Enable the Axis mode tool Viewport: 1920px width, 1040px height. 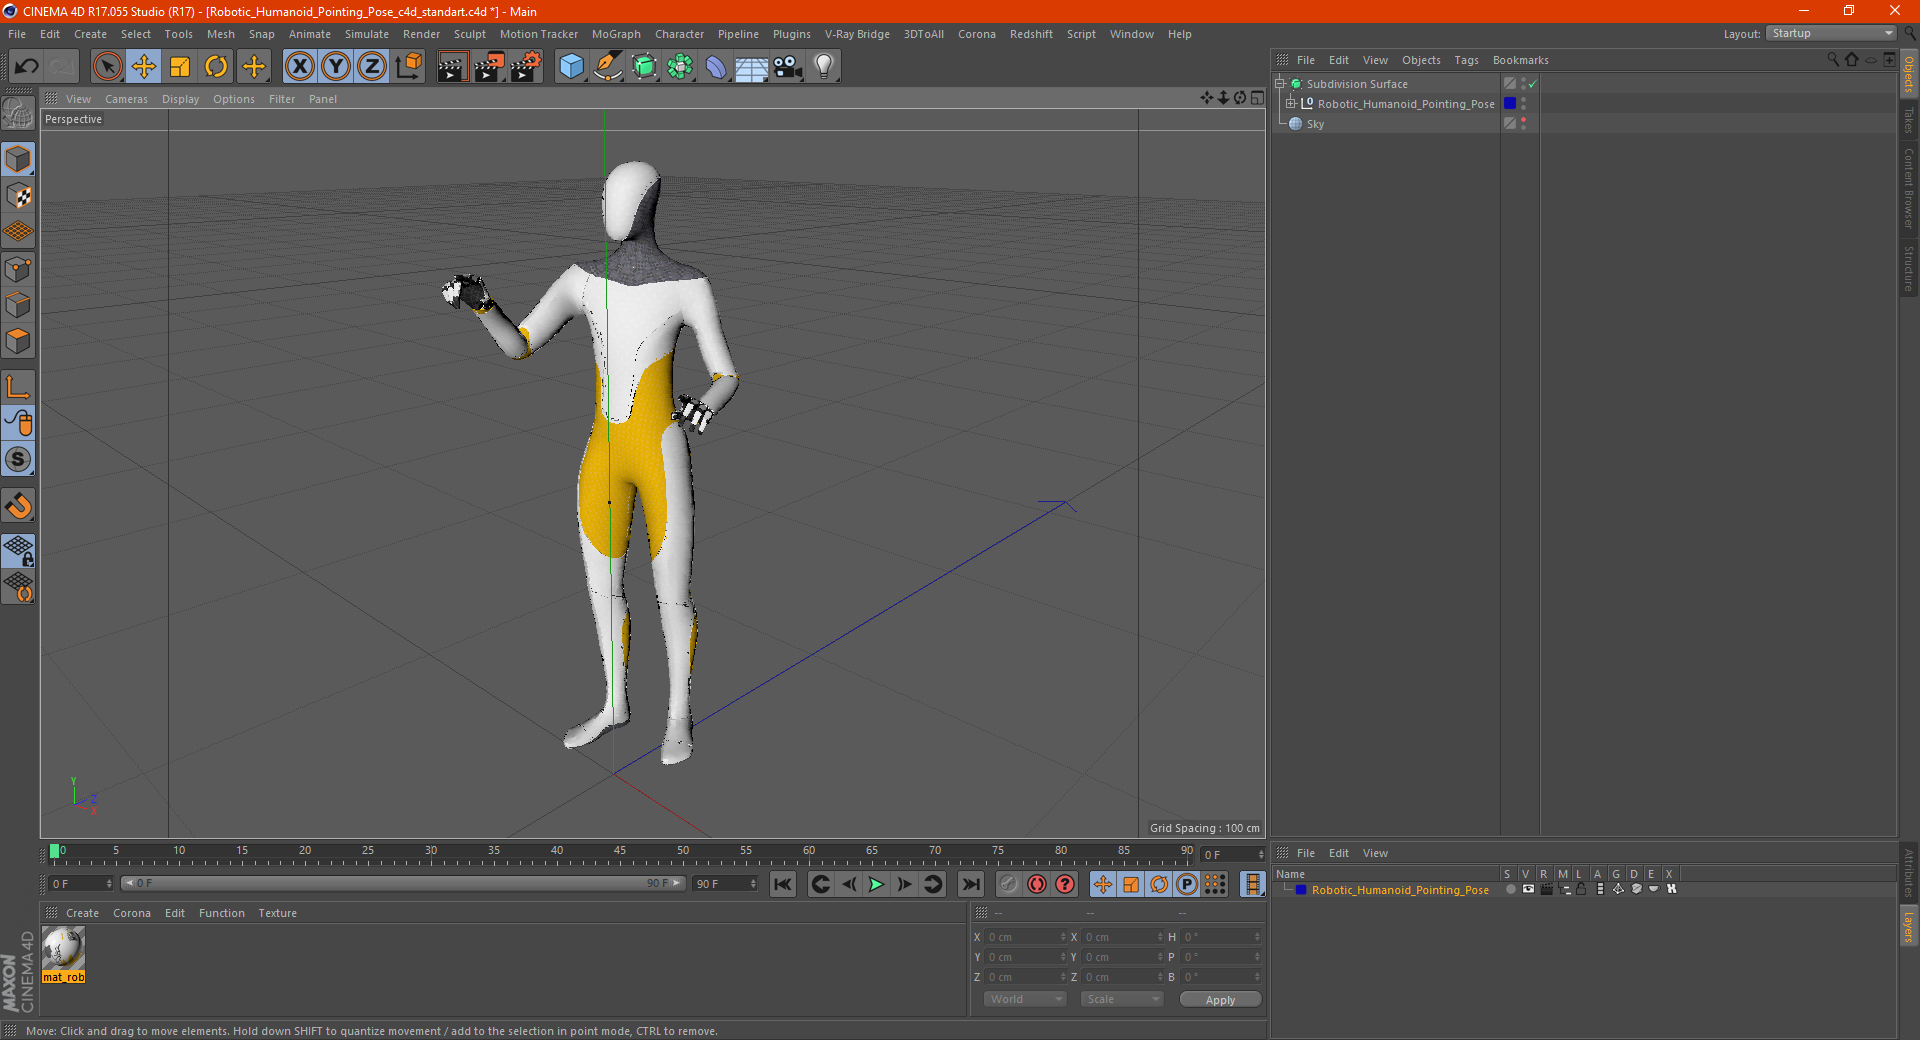tap(18, 387)
